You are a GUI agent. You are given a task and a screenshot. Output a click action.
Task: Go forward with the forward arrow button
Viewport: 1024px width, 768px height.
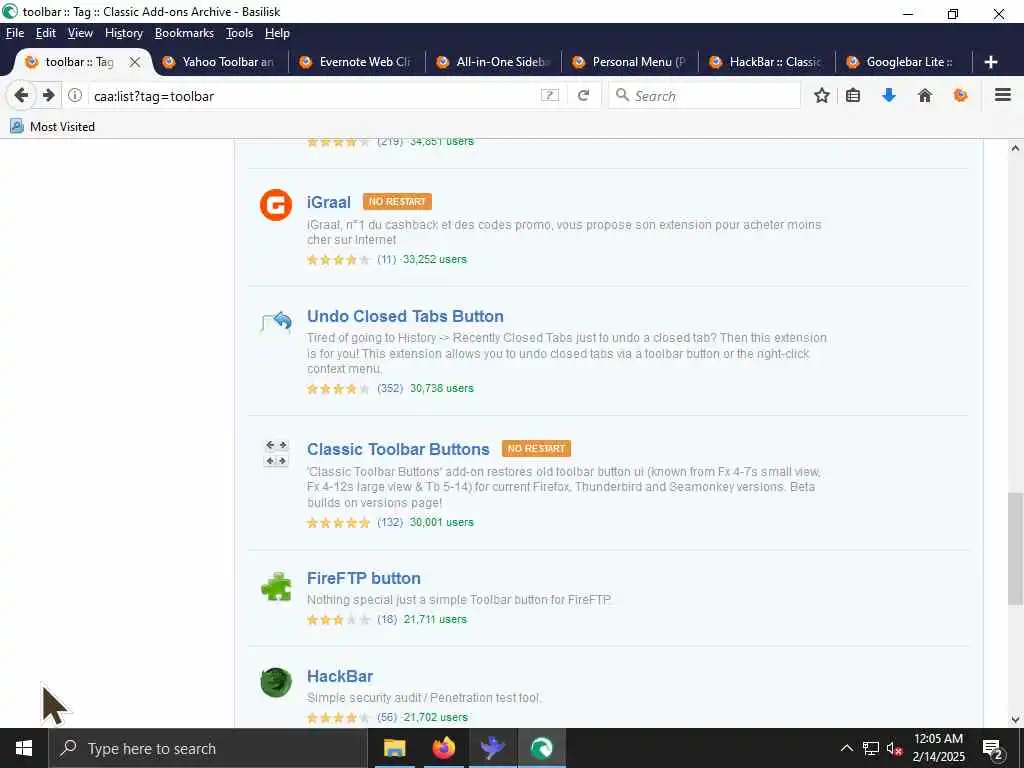pos(48,96)
